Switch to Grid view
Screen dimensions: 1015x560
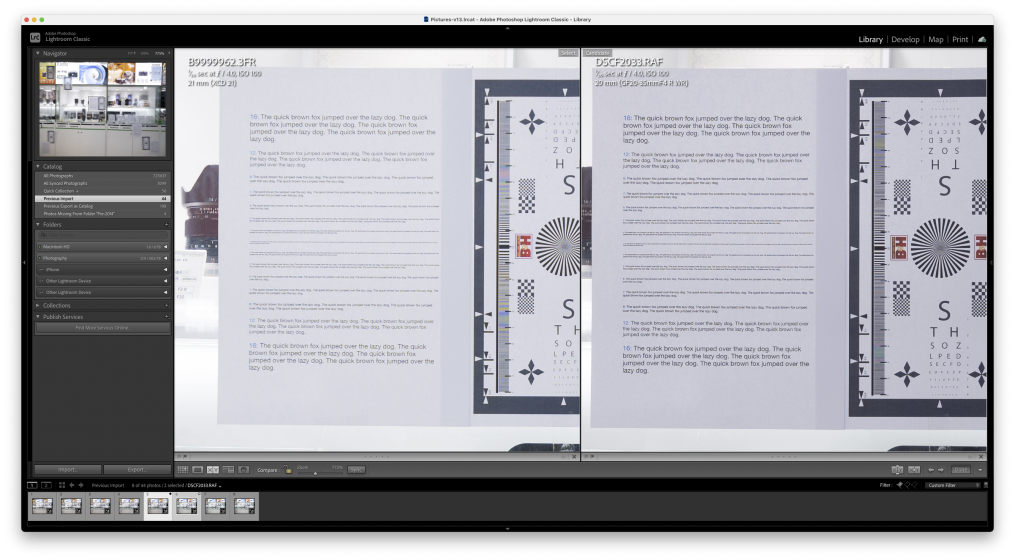pyautogui.click(x=183, y=469)
